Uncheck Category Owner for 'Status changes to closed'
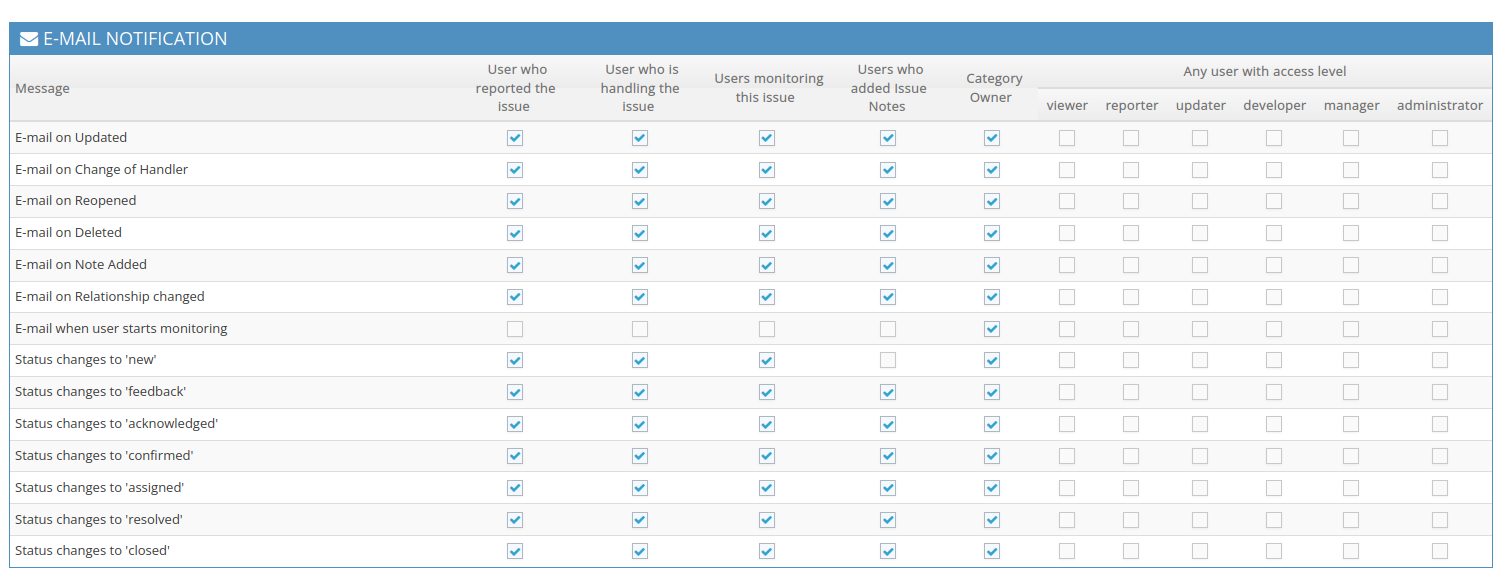 [991, 551]
